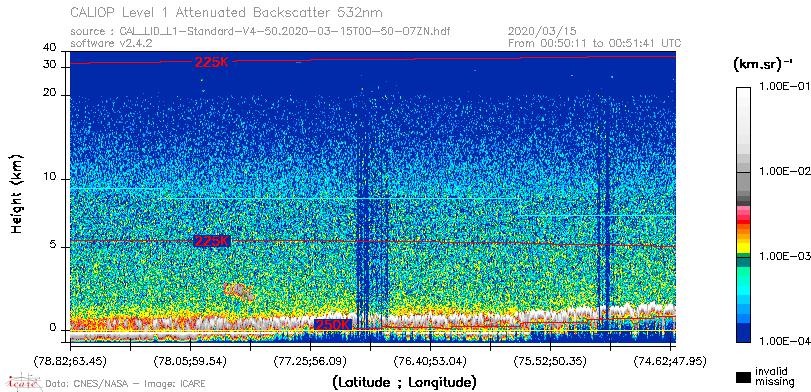The width and height of the screenshot is (811, 392).
Task: Click the y-axis tick label '0'
Action: point(53,328)
